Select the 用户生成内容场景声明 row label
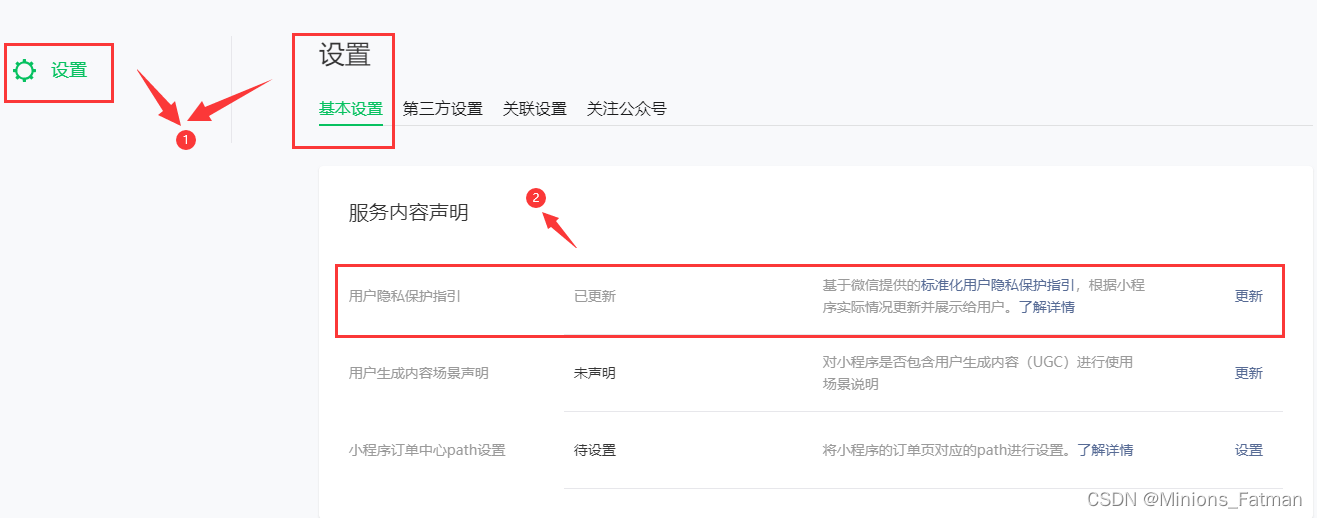Screen dimensions: 1317x518 (418, 373)
